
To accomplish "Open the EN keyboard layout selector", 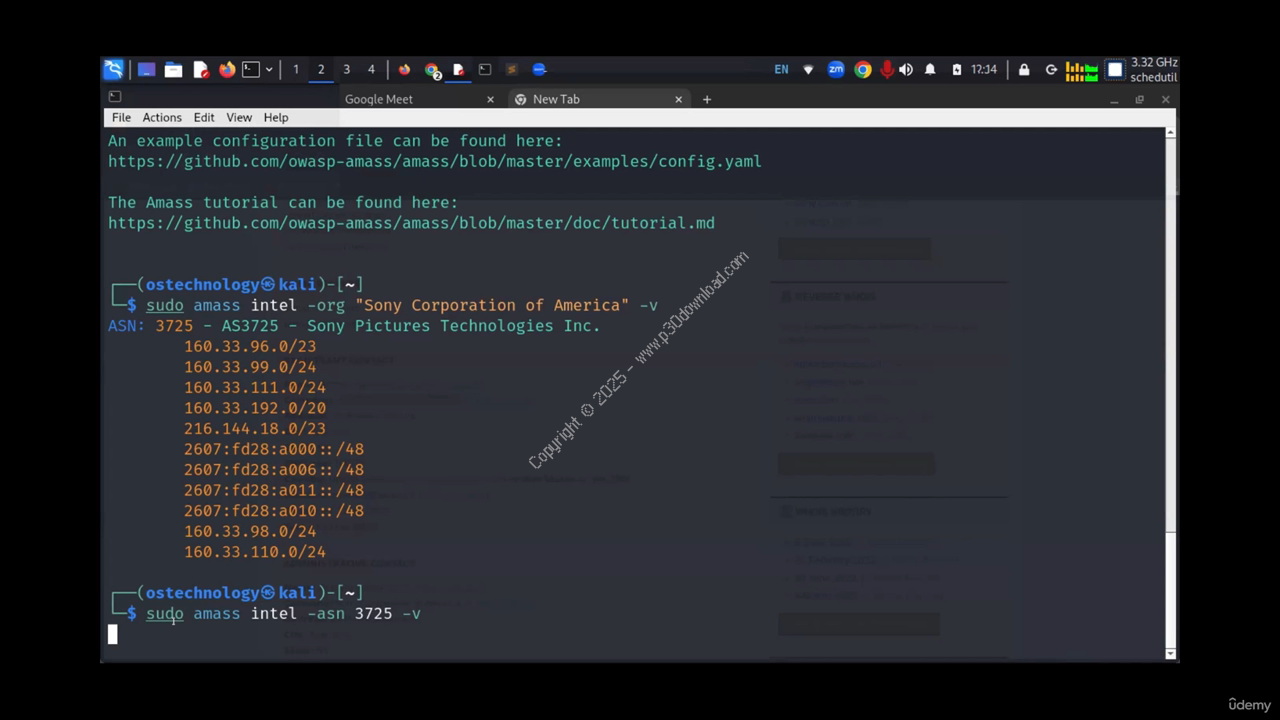I will (x=781, y=69).
